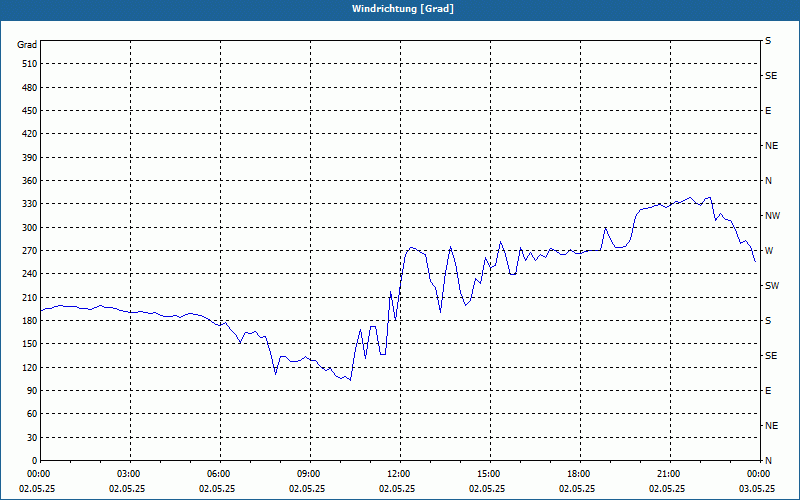The image size is (800, 500).
Task: Select the 210 degree axis label
Action: [x=29, y=297]
